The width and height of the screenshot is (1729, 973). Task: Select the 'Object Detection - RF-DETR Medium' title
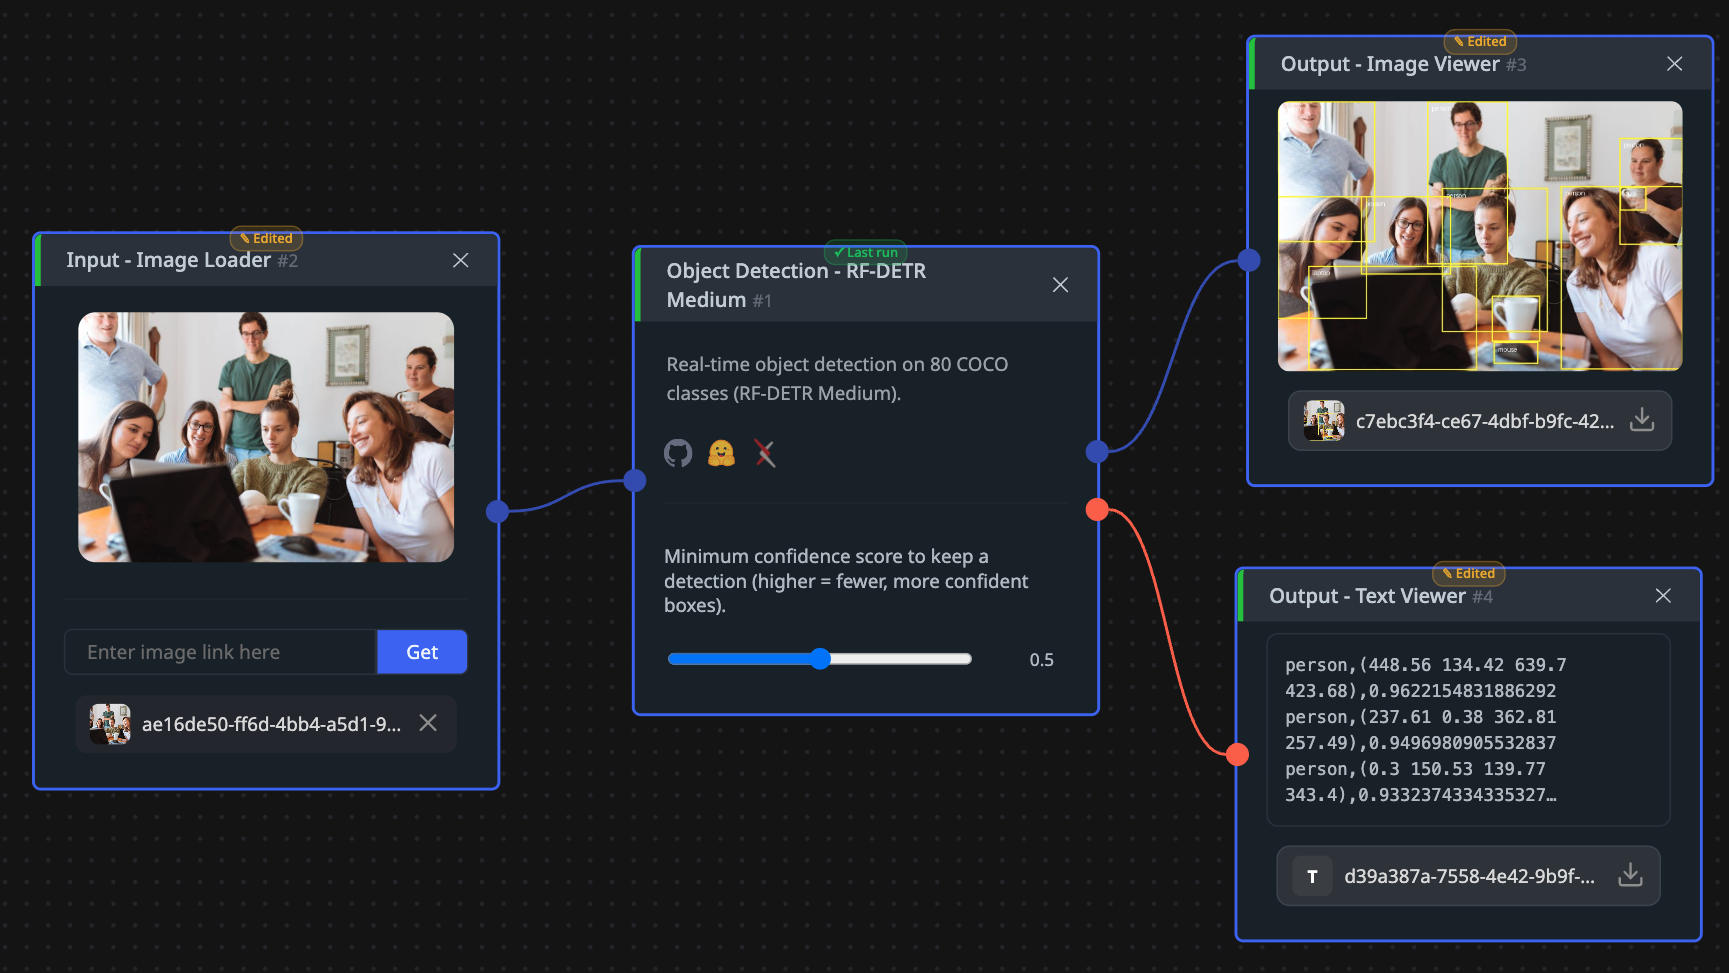[796, 285]
